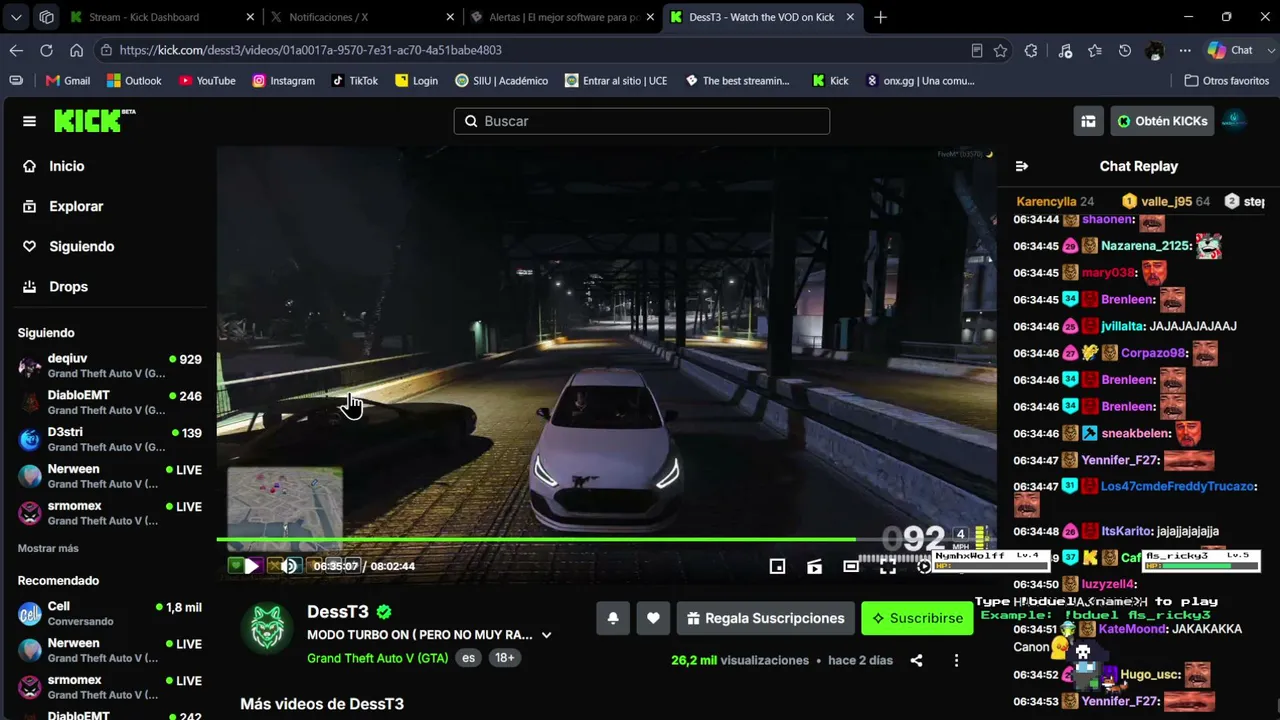
Task: Toggle mini player mode
Action: [x=777, y=566]
